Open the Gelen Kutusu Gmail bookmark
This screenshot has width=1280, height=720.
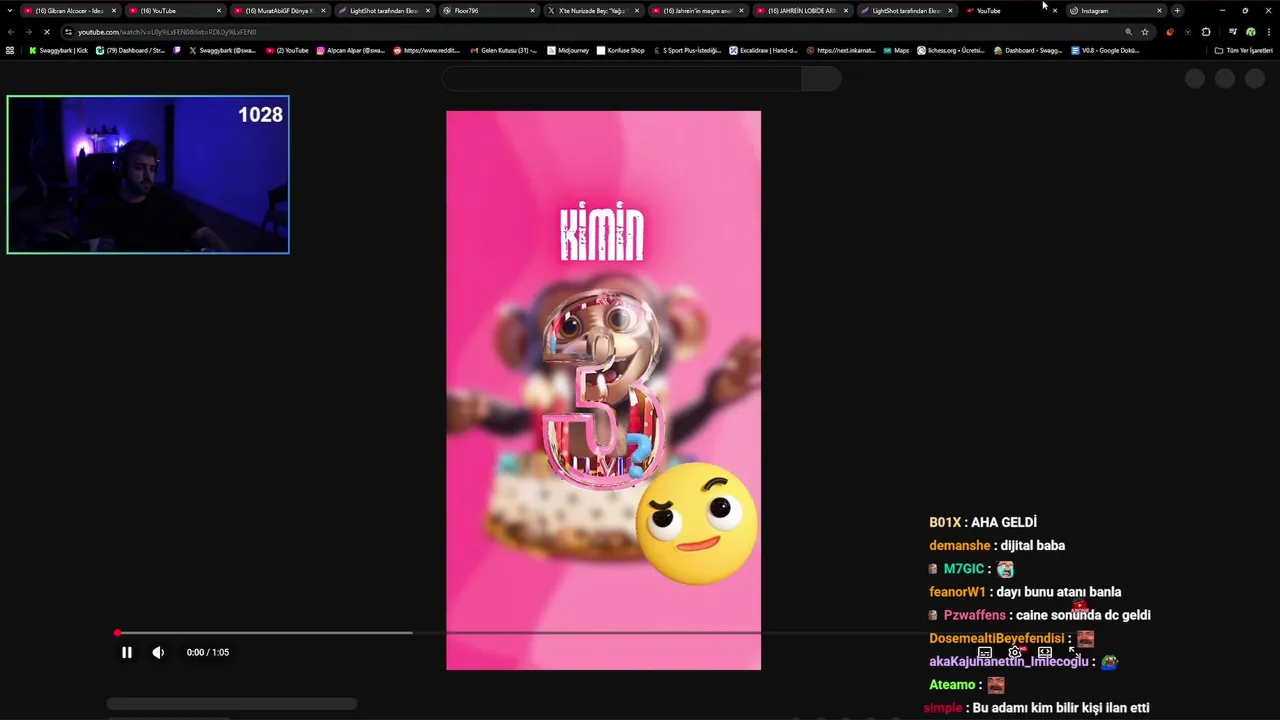pos(504,50)
